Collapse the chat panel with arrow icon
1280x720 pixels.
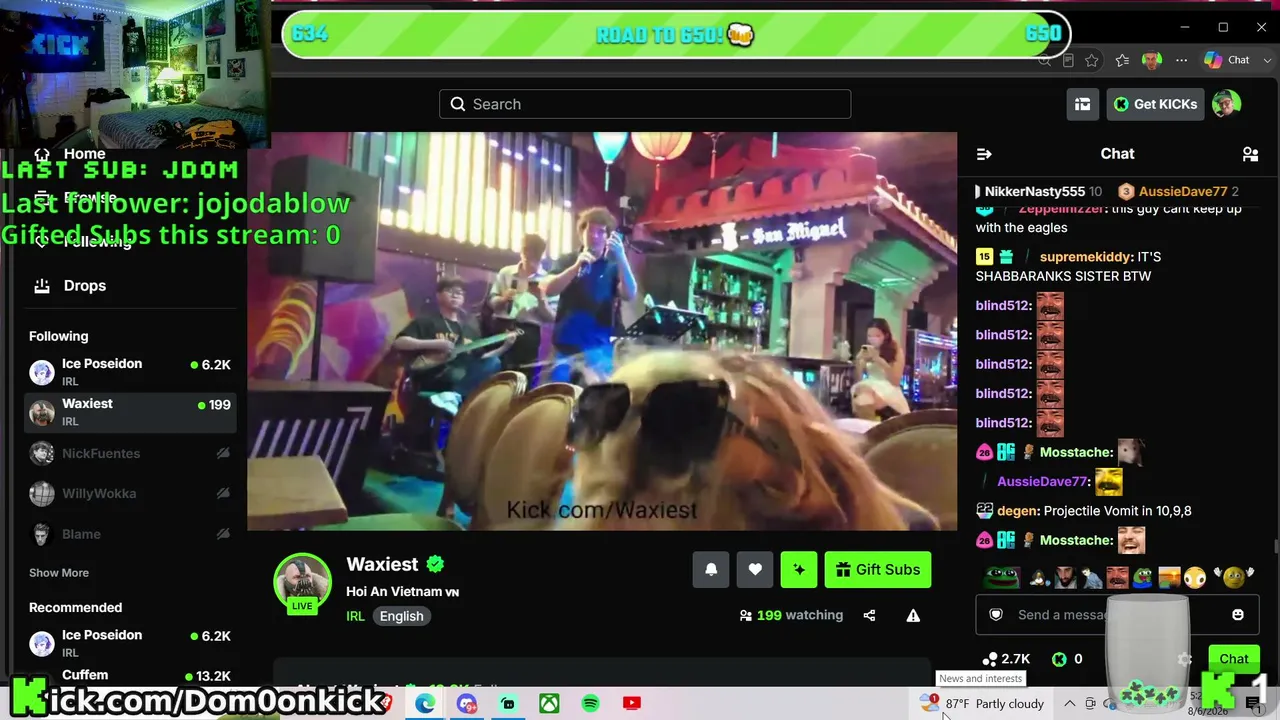[984, 154]
